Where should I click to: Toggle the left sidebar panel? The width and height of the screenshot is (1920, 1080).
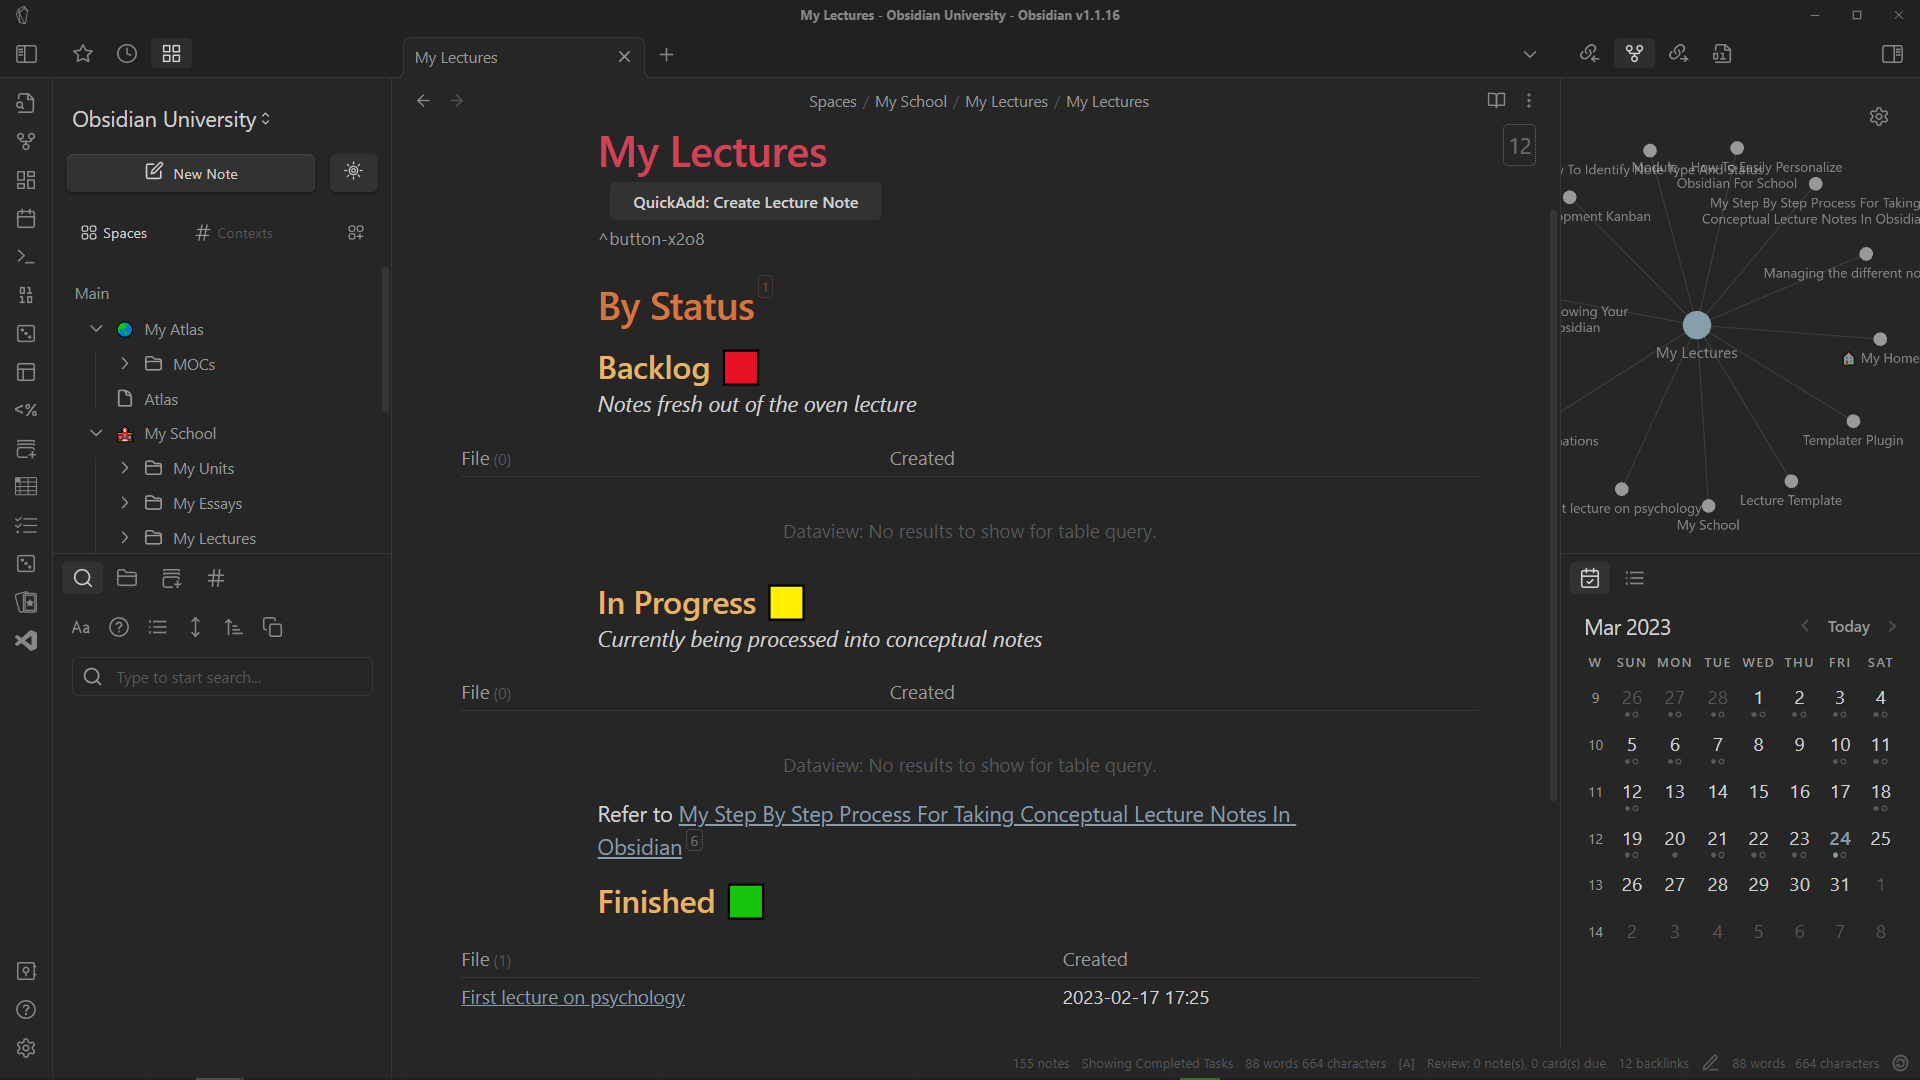point(27,54)
